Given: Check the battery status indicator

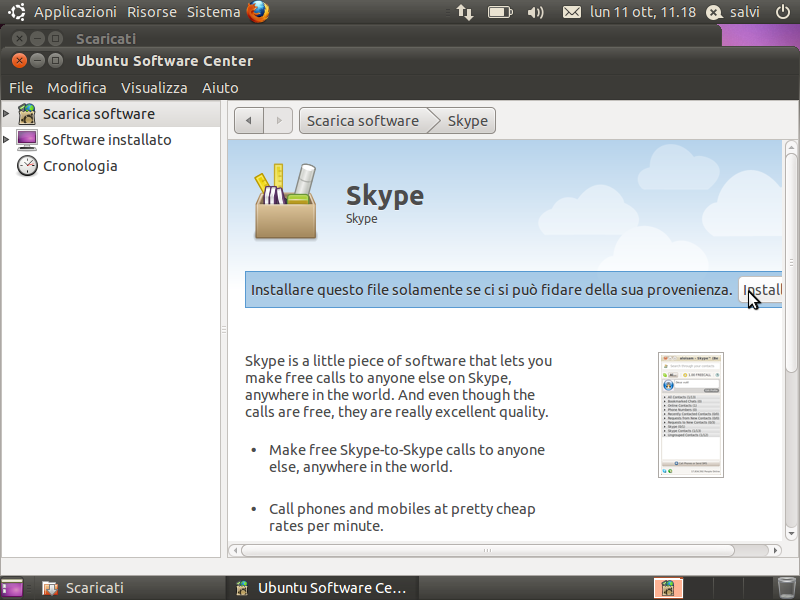Looking at the screenshot, I should [500, 12].
